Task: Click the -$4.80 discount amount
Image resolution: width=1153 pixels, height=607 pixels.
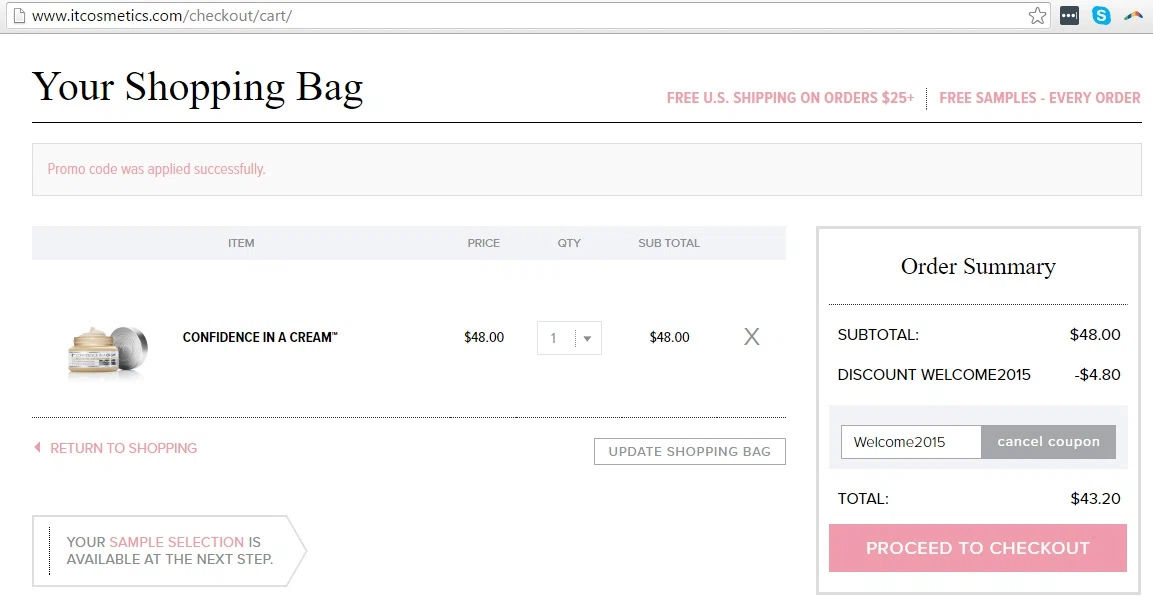Action: (x=1097, y=375)
